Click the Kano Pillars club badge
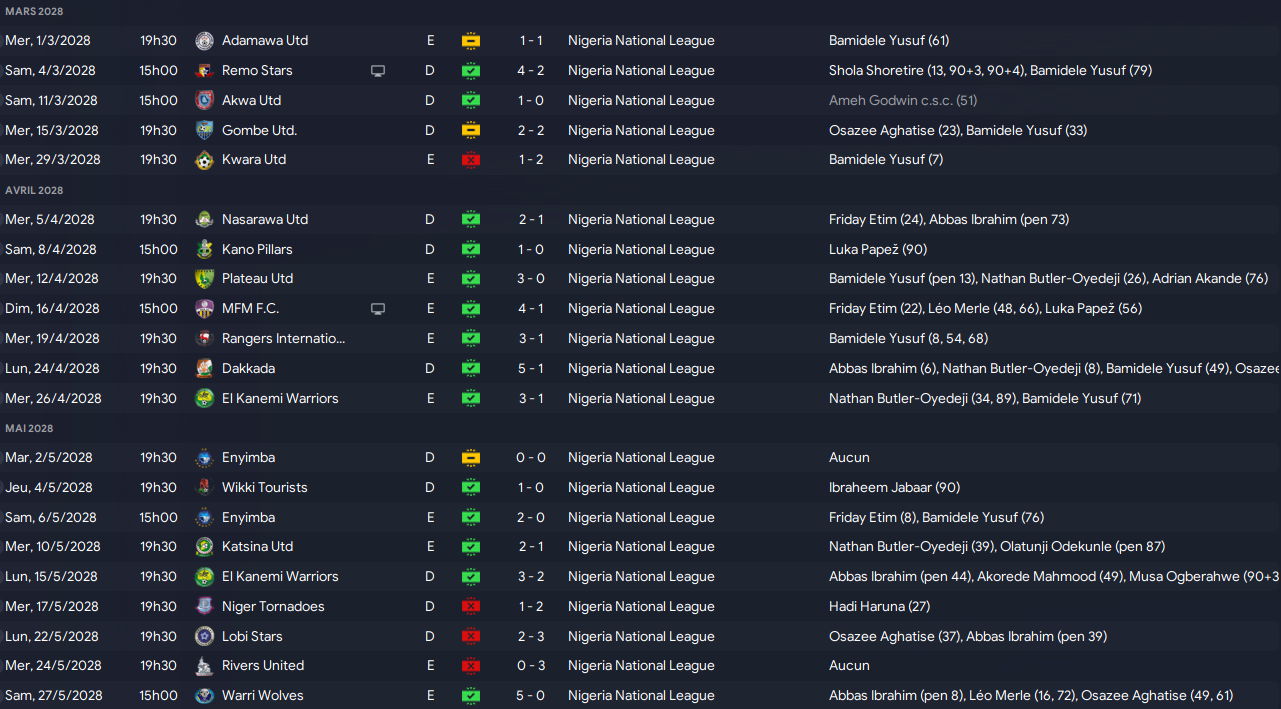Image resolution: width=1281 pixels, height=709 pixels. click(x=205, y=249)
